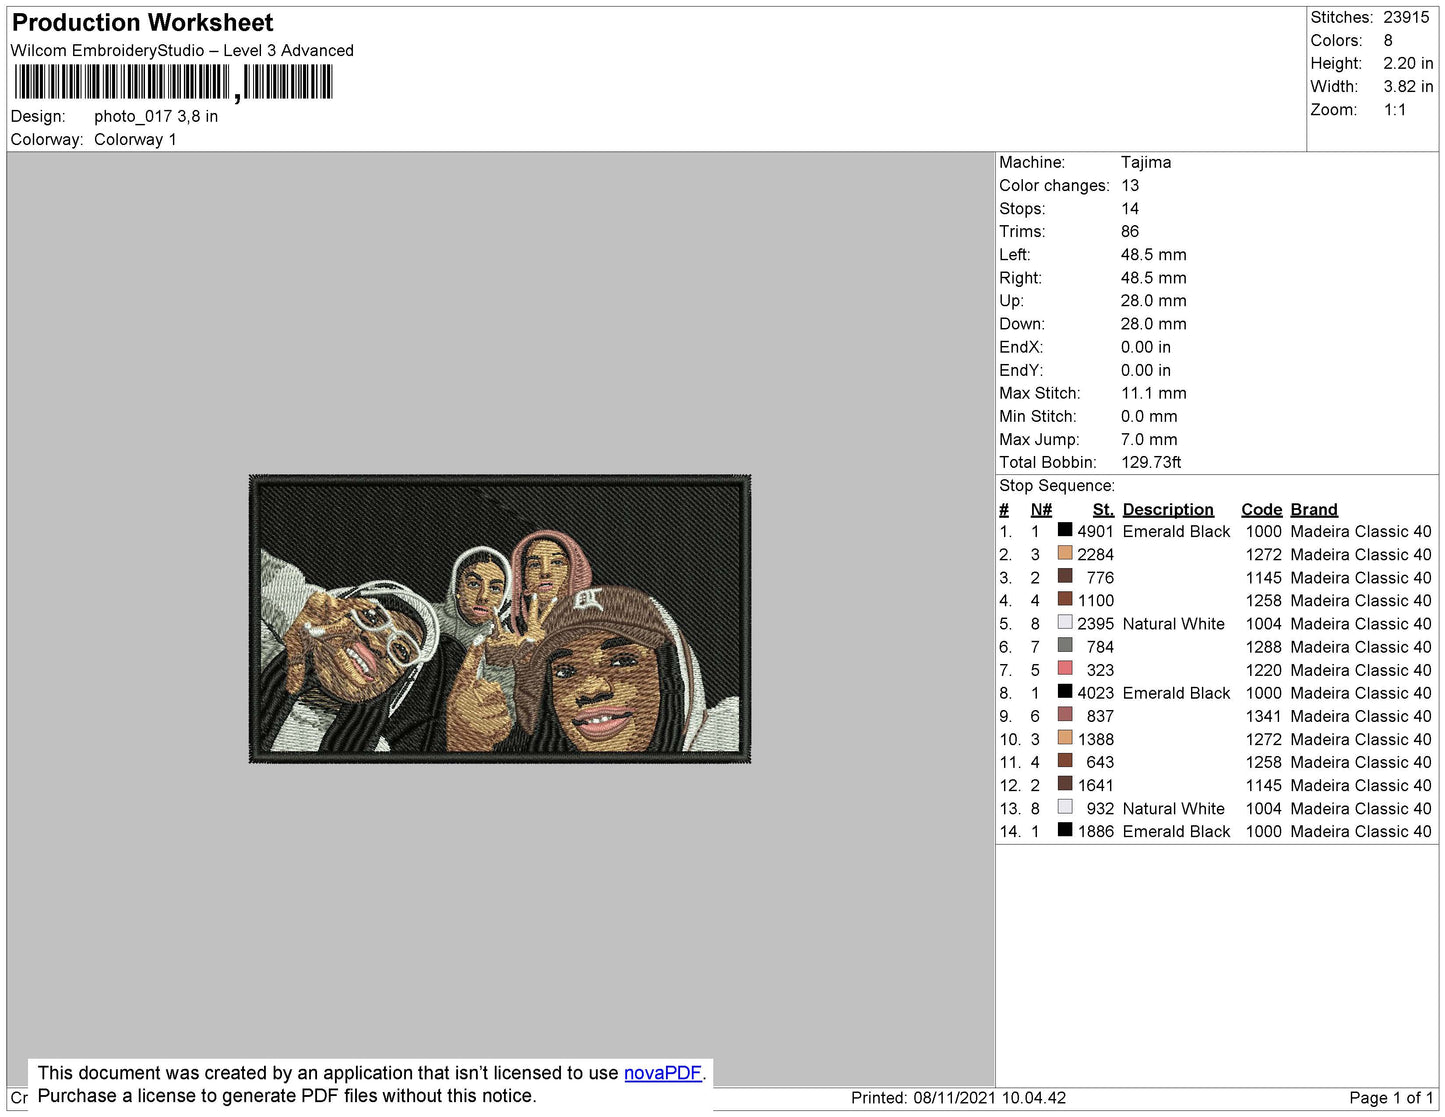Click the Max Stitch value '11.1 mm'
1445x1117 pixels.
click(1153, 393)
